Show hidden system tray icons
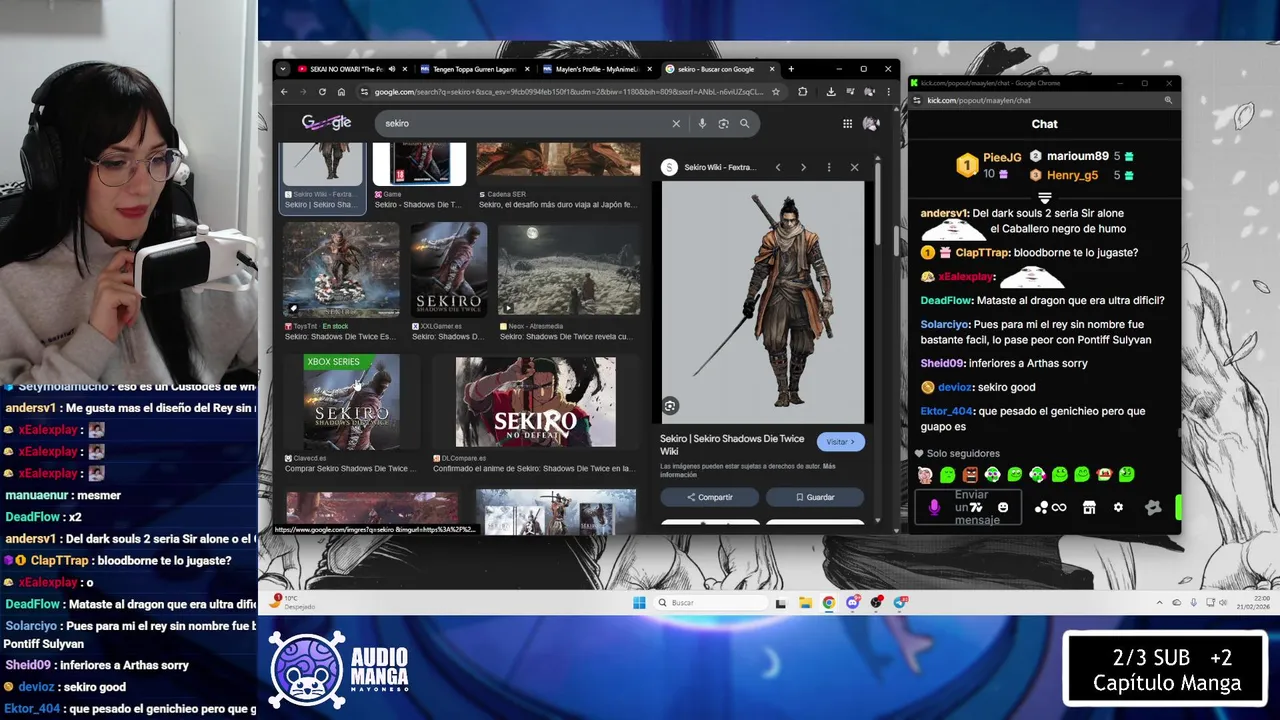Image resolution: width=1280 pixels, height=720 pixels. pyautogui.click(x=1160, y=602)
